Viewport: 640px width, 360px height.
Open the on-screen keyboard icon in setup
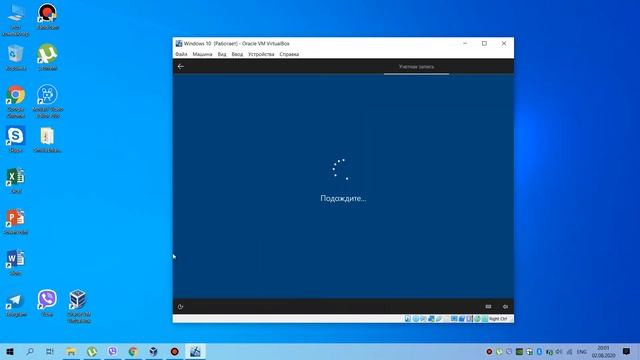pyautogui.click(x=488, y=307)
